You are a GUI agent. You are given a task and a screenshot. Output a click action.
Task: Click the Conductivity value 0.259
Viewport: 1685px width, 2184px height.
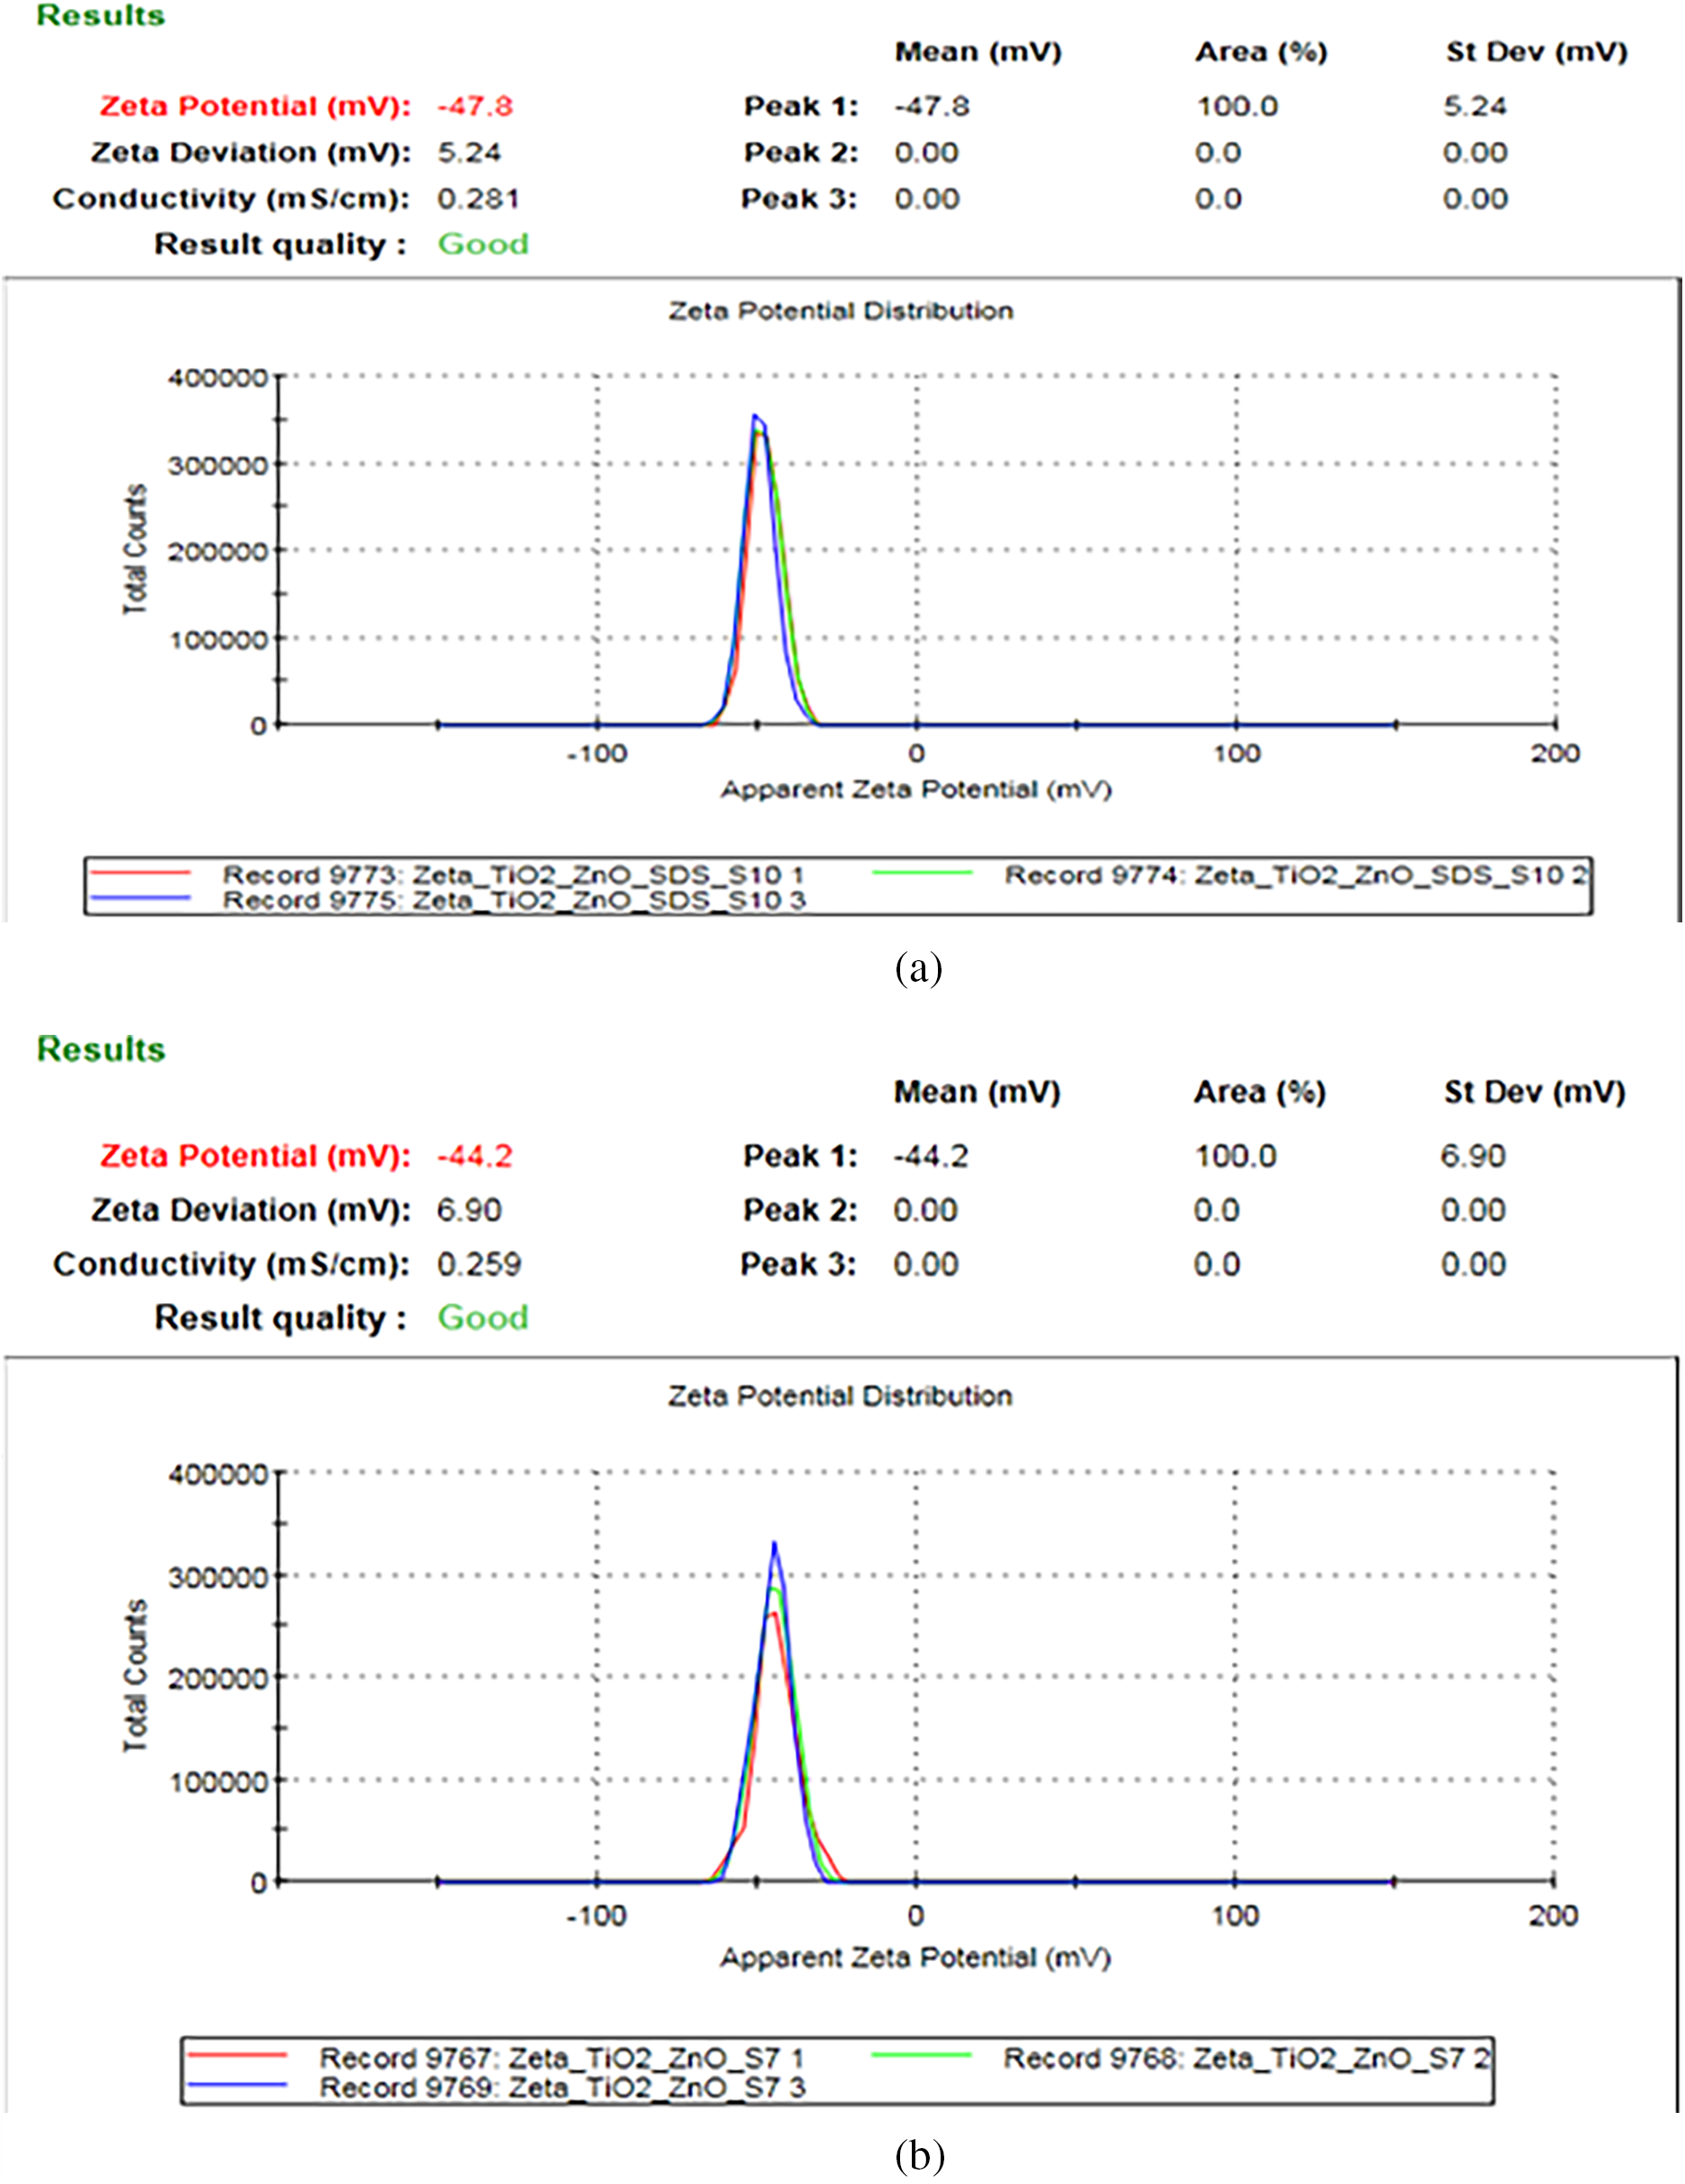coord(478,1264)
